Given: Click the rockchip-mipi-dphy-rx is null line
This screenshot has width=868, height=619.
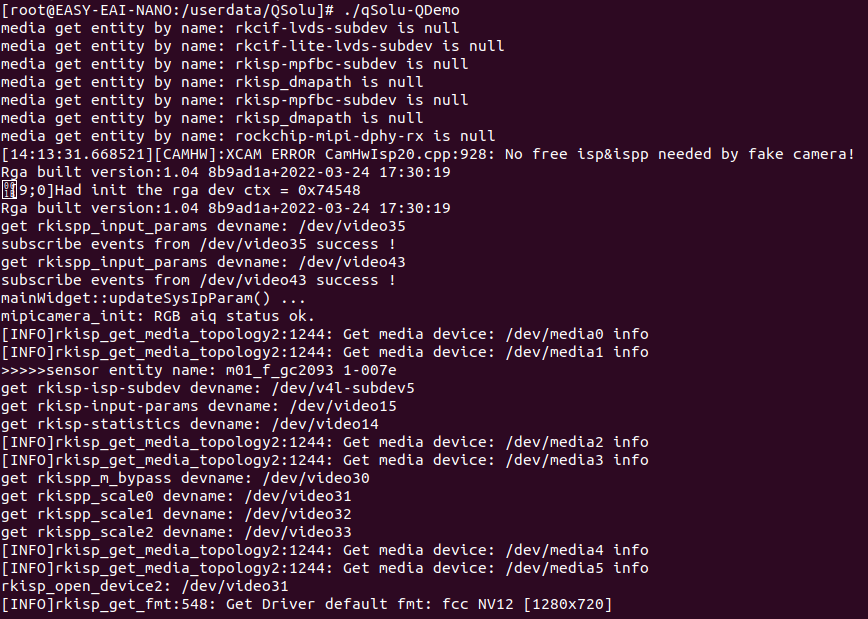Looking at the screenshot, I should coord(248,136).
